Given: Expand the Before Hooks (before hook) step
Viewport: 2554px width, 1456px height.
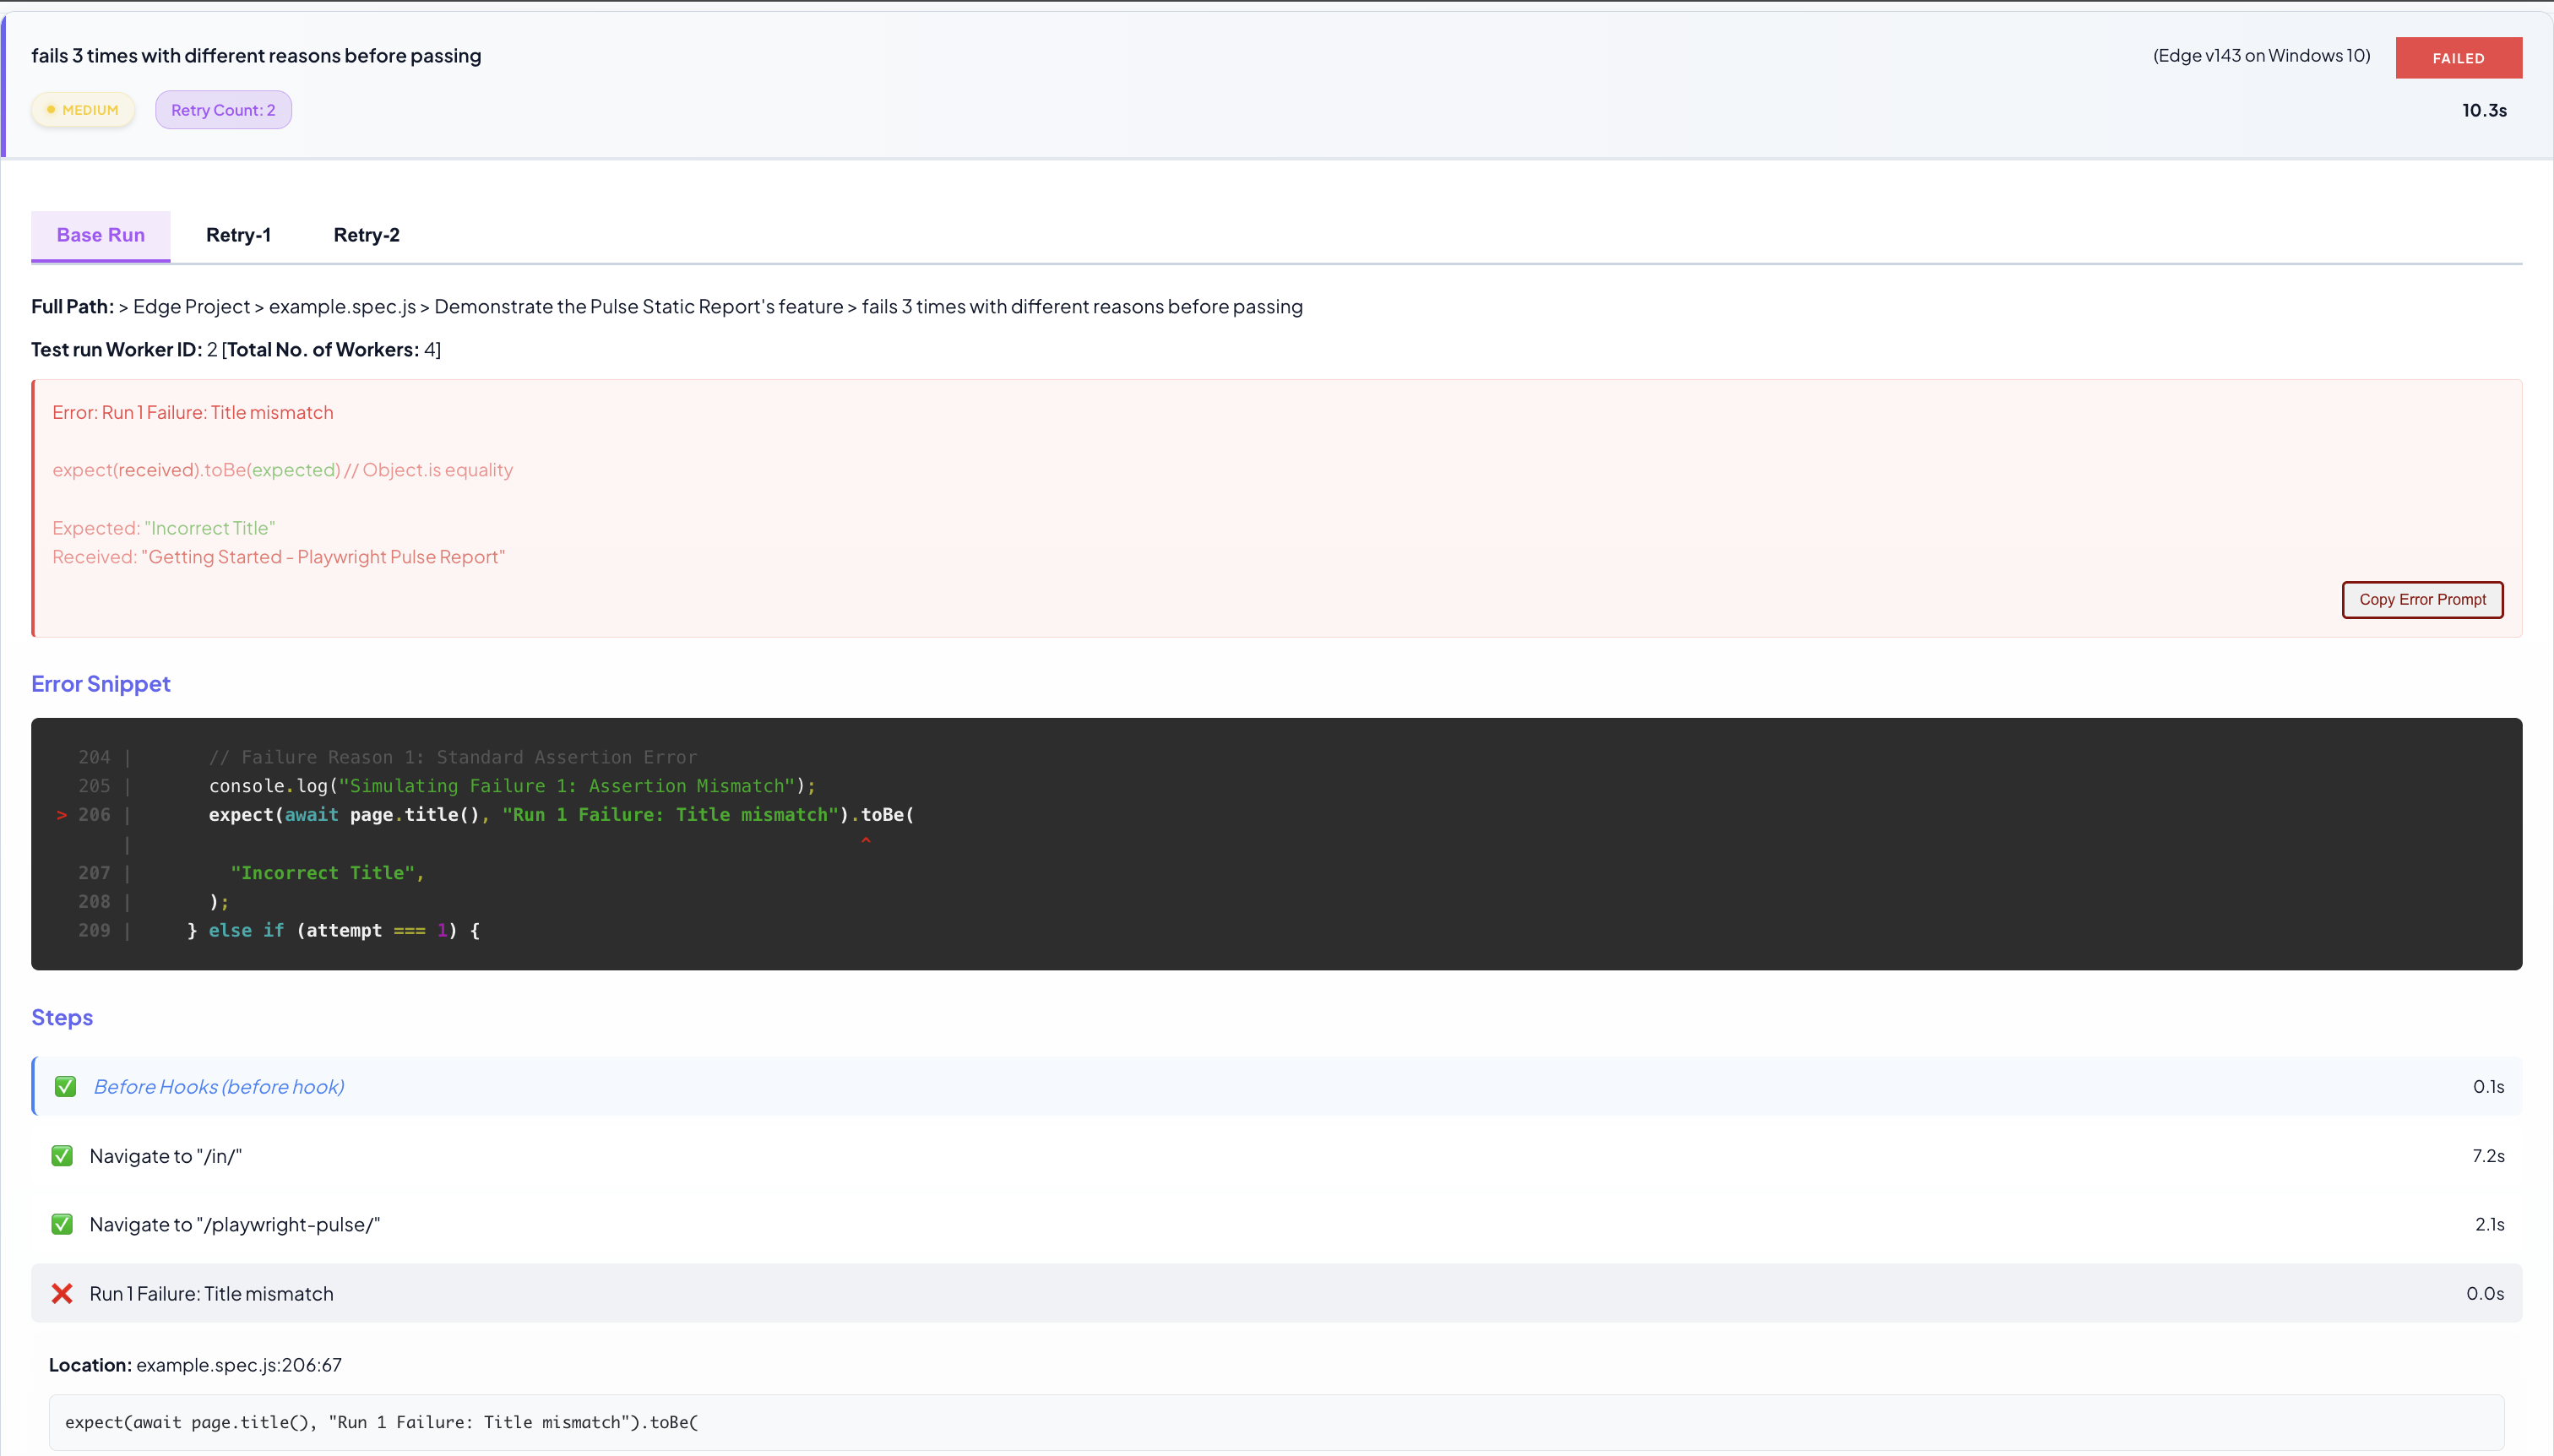Looking at the screenshot, I should click(x=218, y=1087).
